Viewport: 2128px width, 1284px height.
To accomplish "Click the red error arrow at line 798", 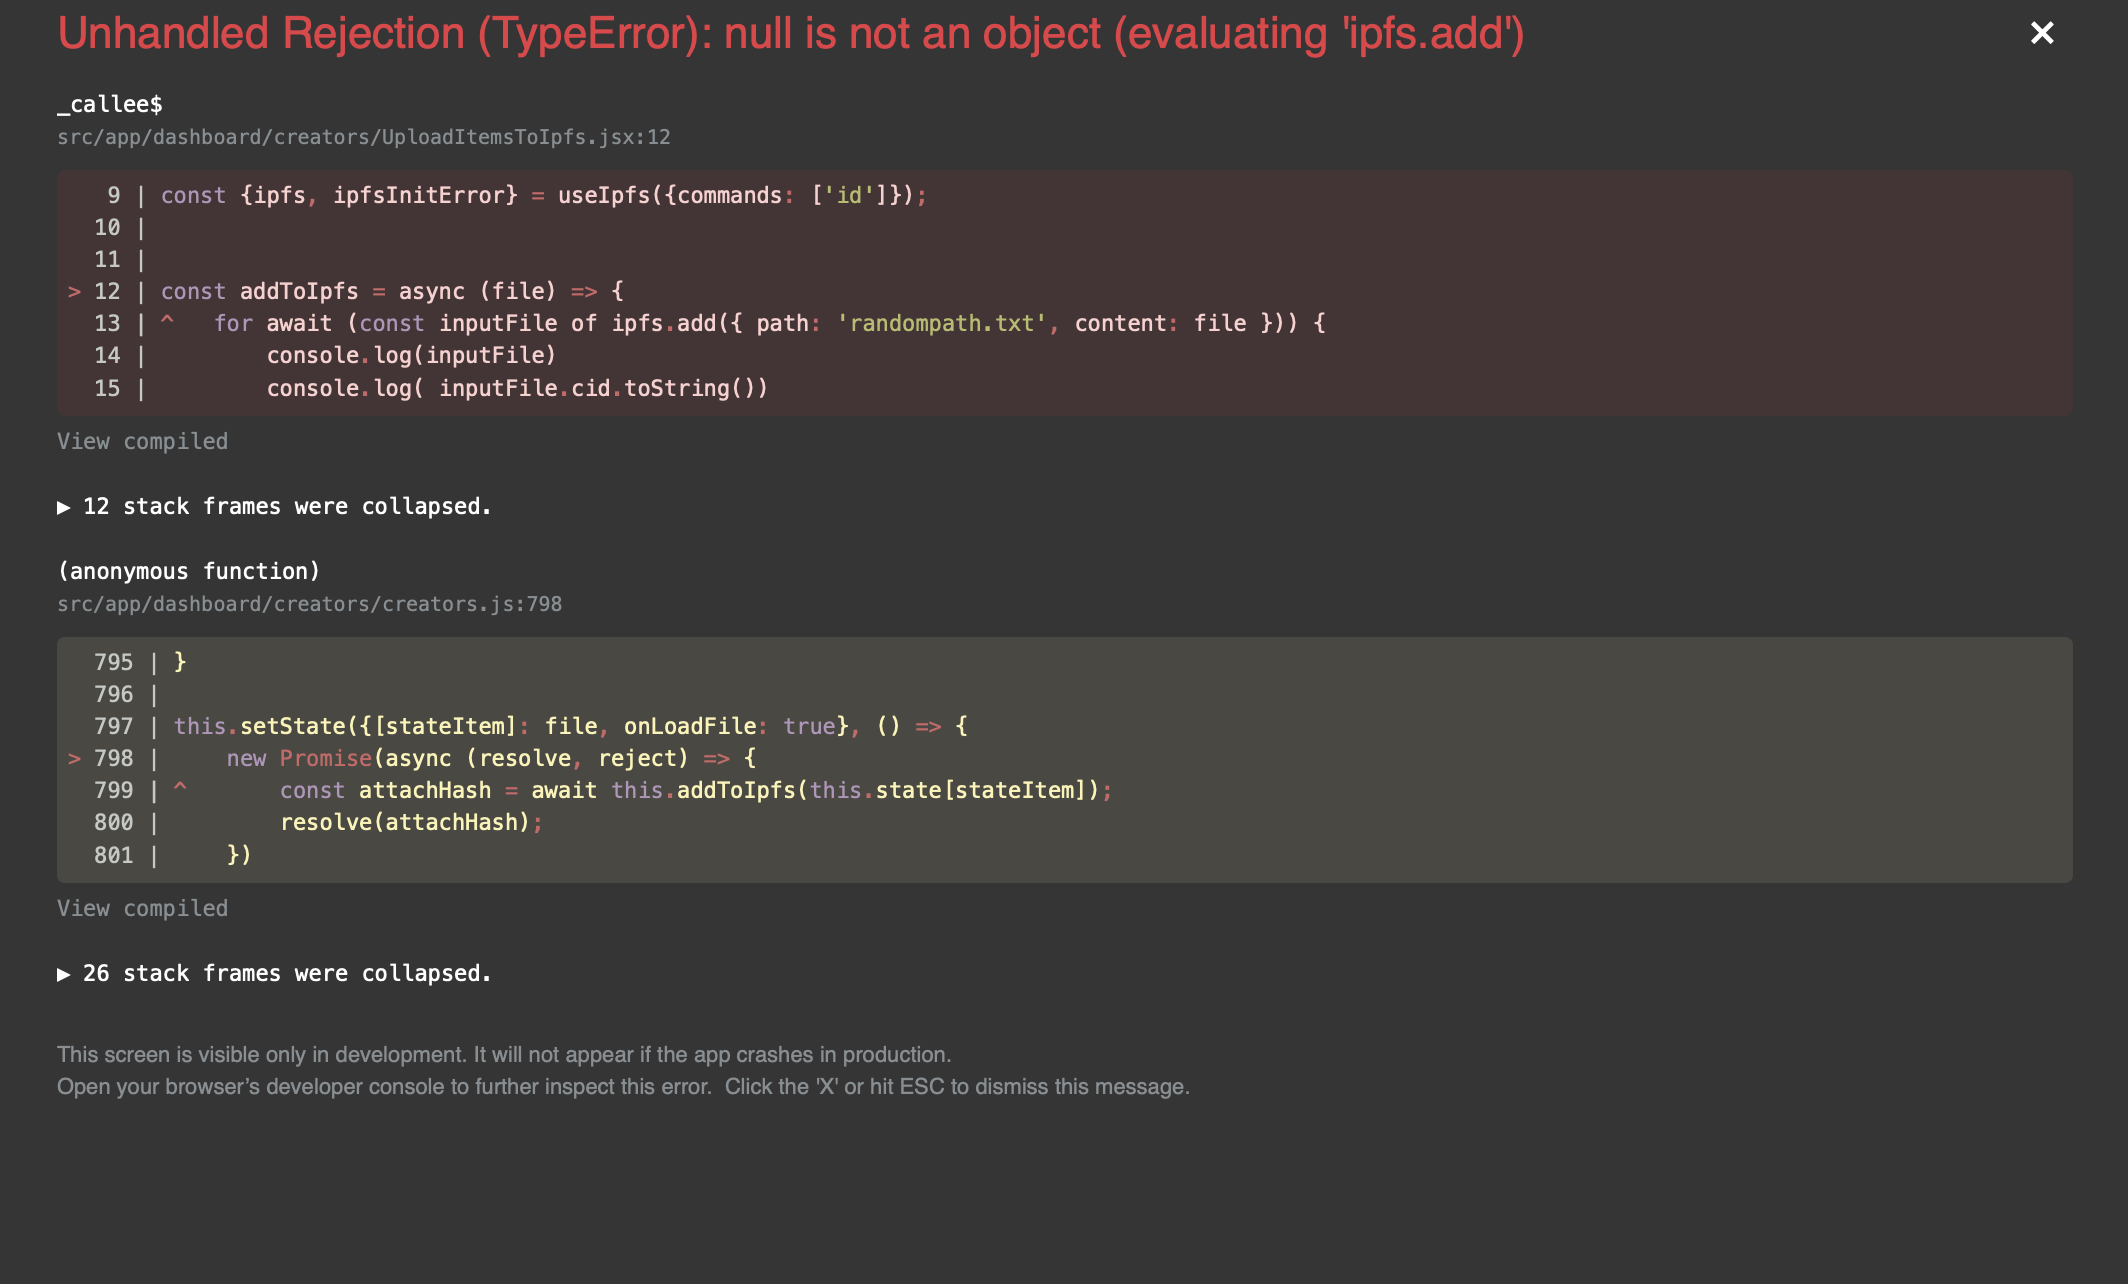I will click(74, 759).
